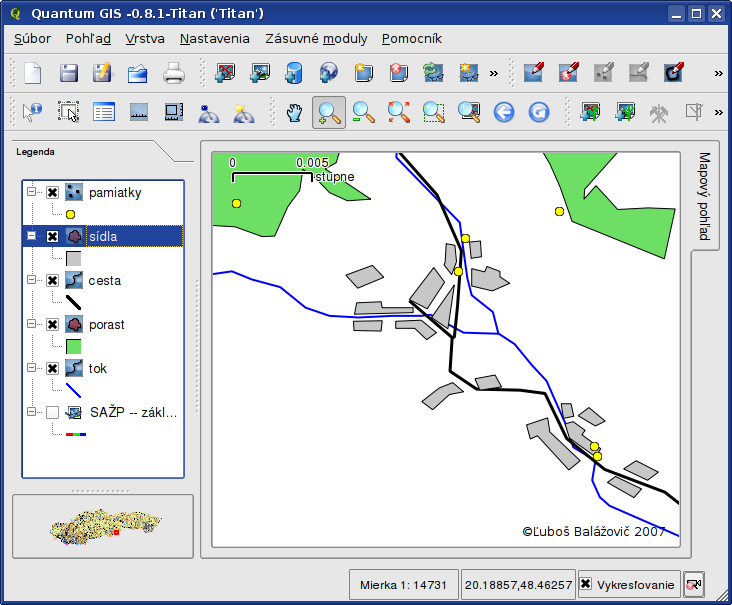This screenshot has width=732, height=605.
Task: Click the green porast color swatch
Action: (x=73, y=346)
